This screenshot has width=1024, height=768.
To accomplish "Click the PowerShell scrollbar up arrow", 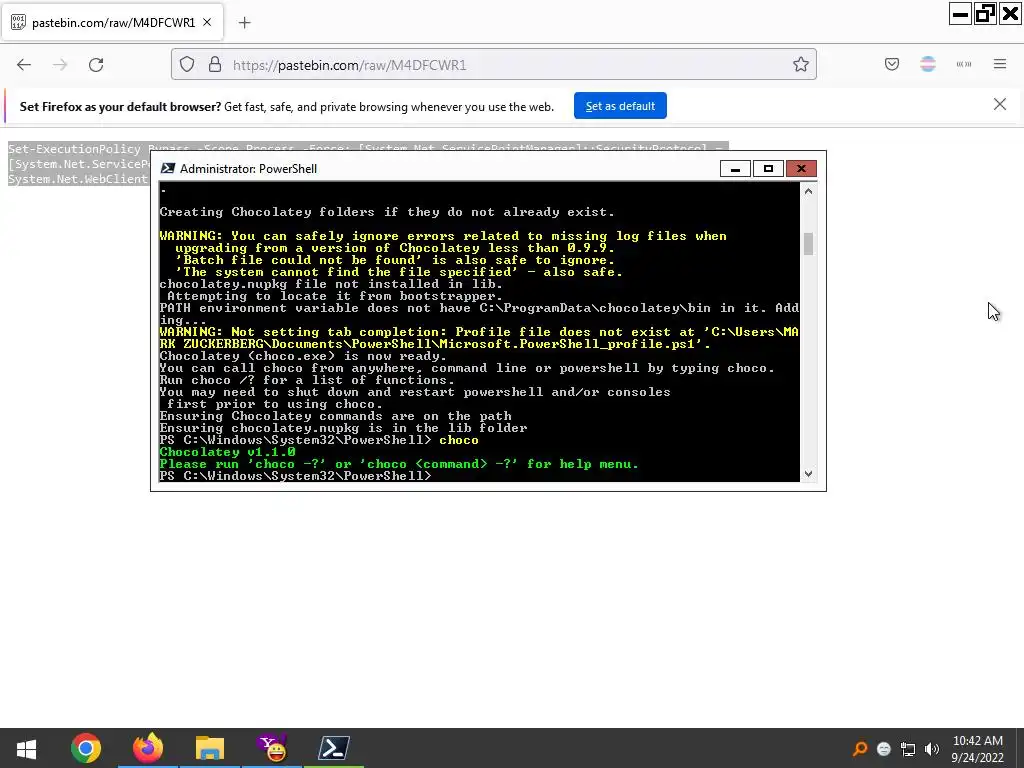I will (808, 191).
